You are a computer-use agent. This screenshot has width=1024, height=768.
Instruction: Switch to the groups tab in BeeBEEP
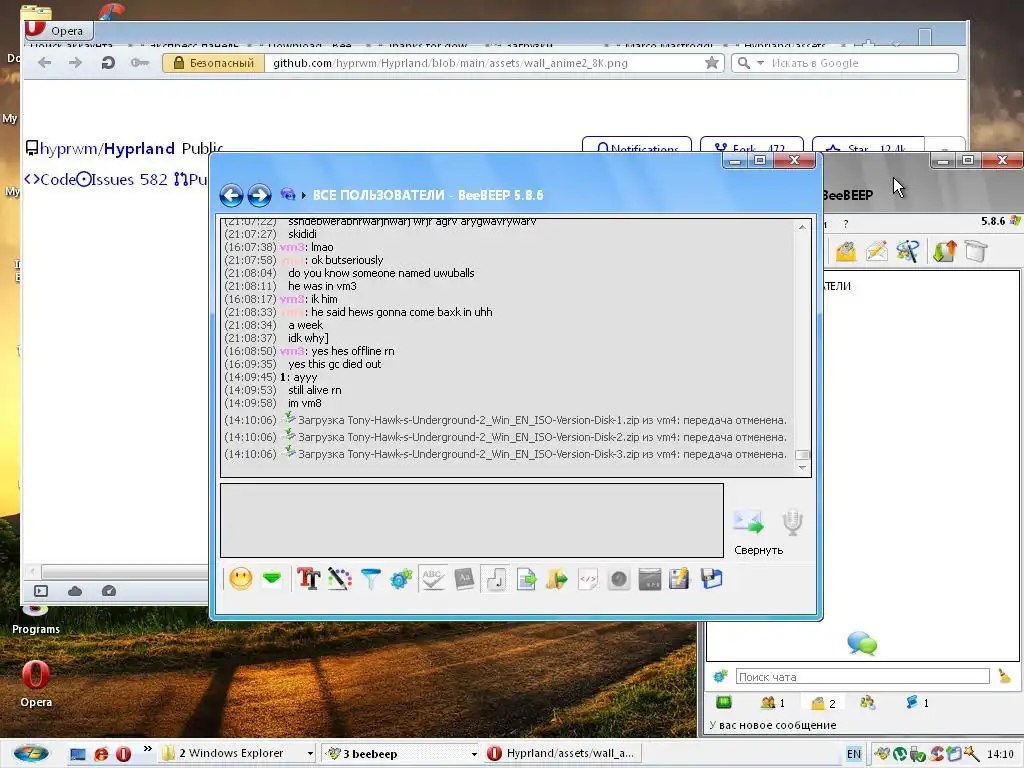[x=867, y=703]
